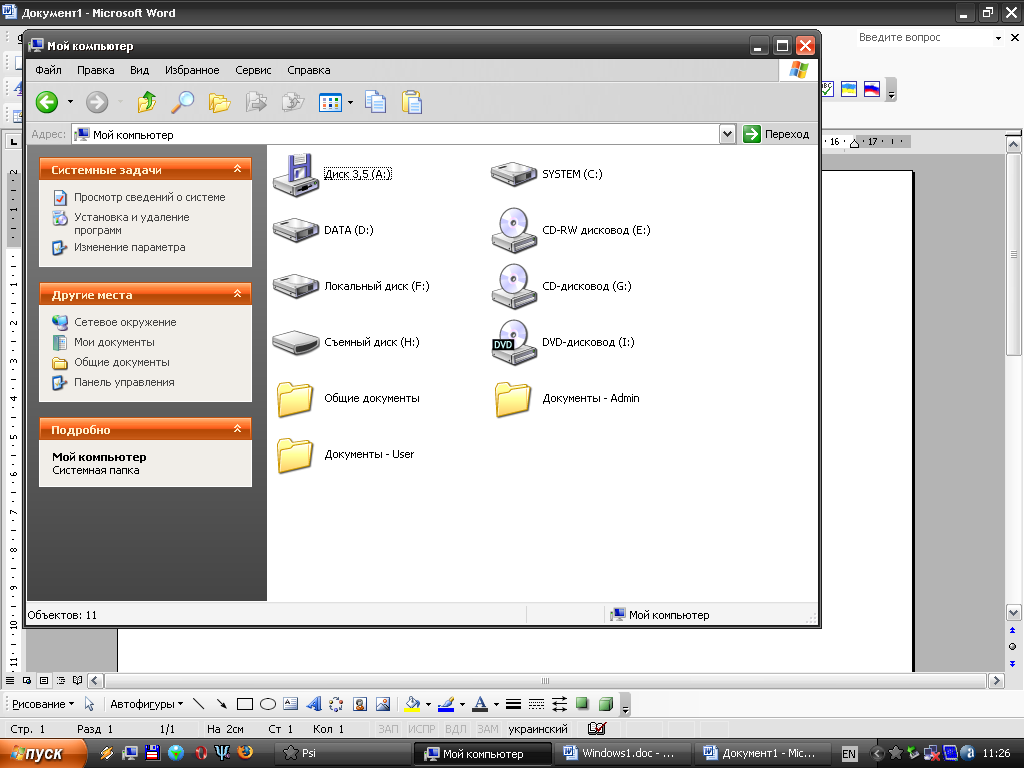The image size is (1024, 768).
Task: Click the Font Color button in Word
Action: tap(480, 704)
